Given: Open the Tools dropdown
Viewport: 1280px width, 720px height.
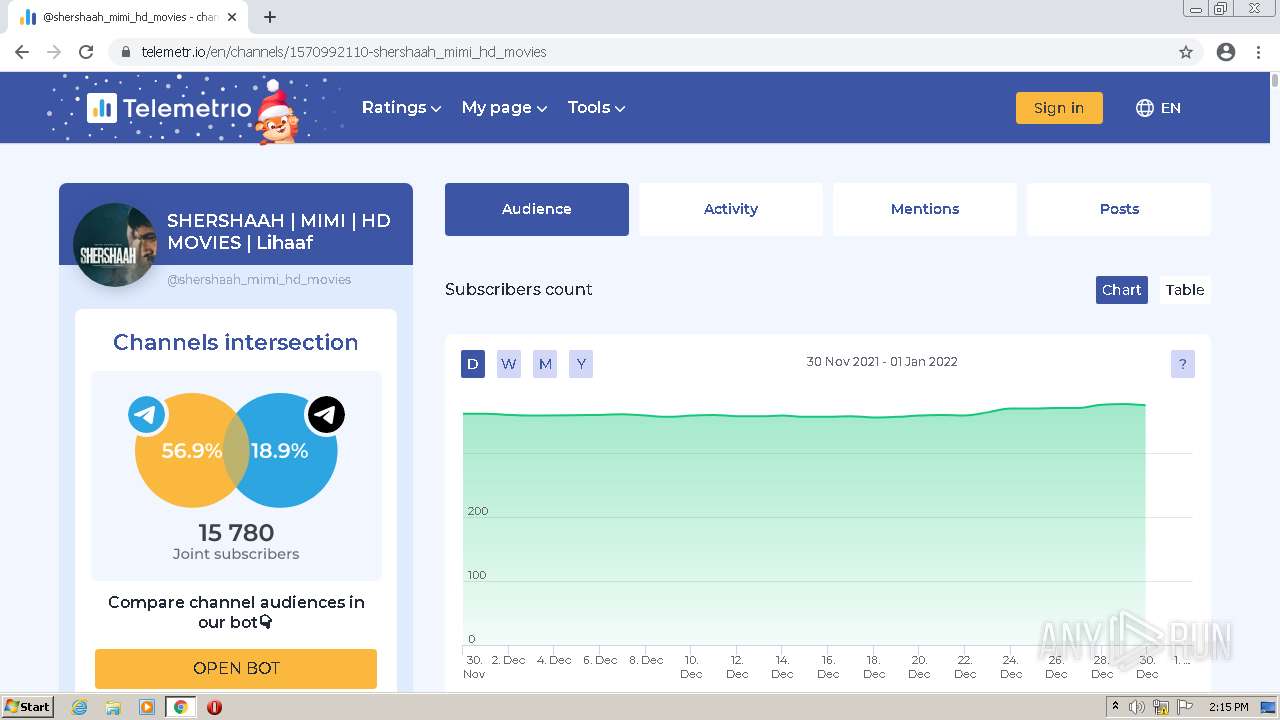Looking at the screenshot, I should click(596, 108).
